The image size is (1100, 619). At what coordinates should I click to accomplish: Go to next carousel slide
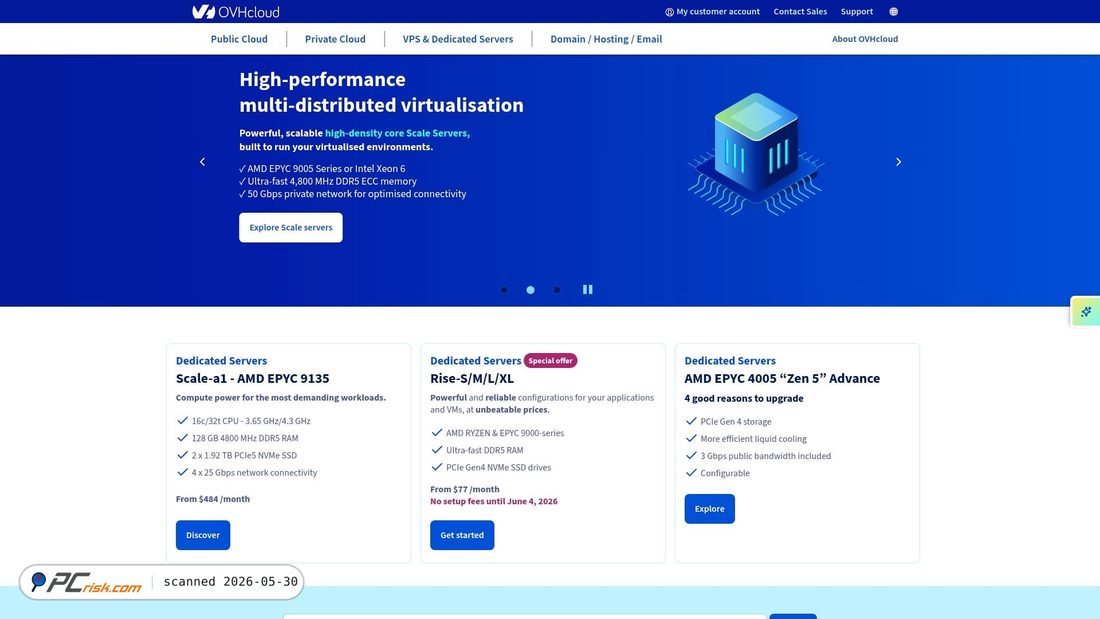(x=898, y=162)
